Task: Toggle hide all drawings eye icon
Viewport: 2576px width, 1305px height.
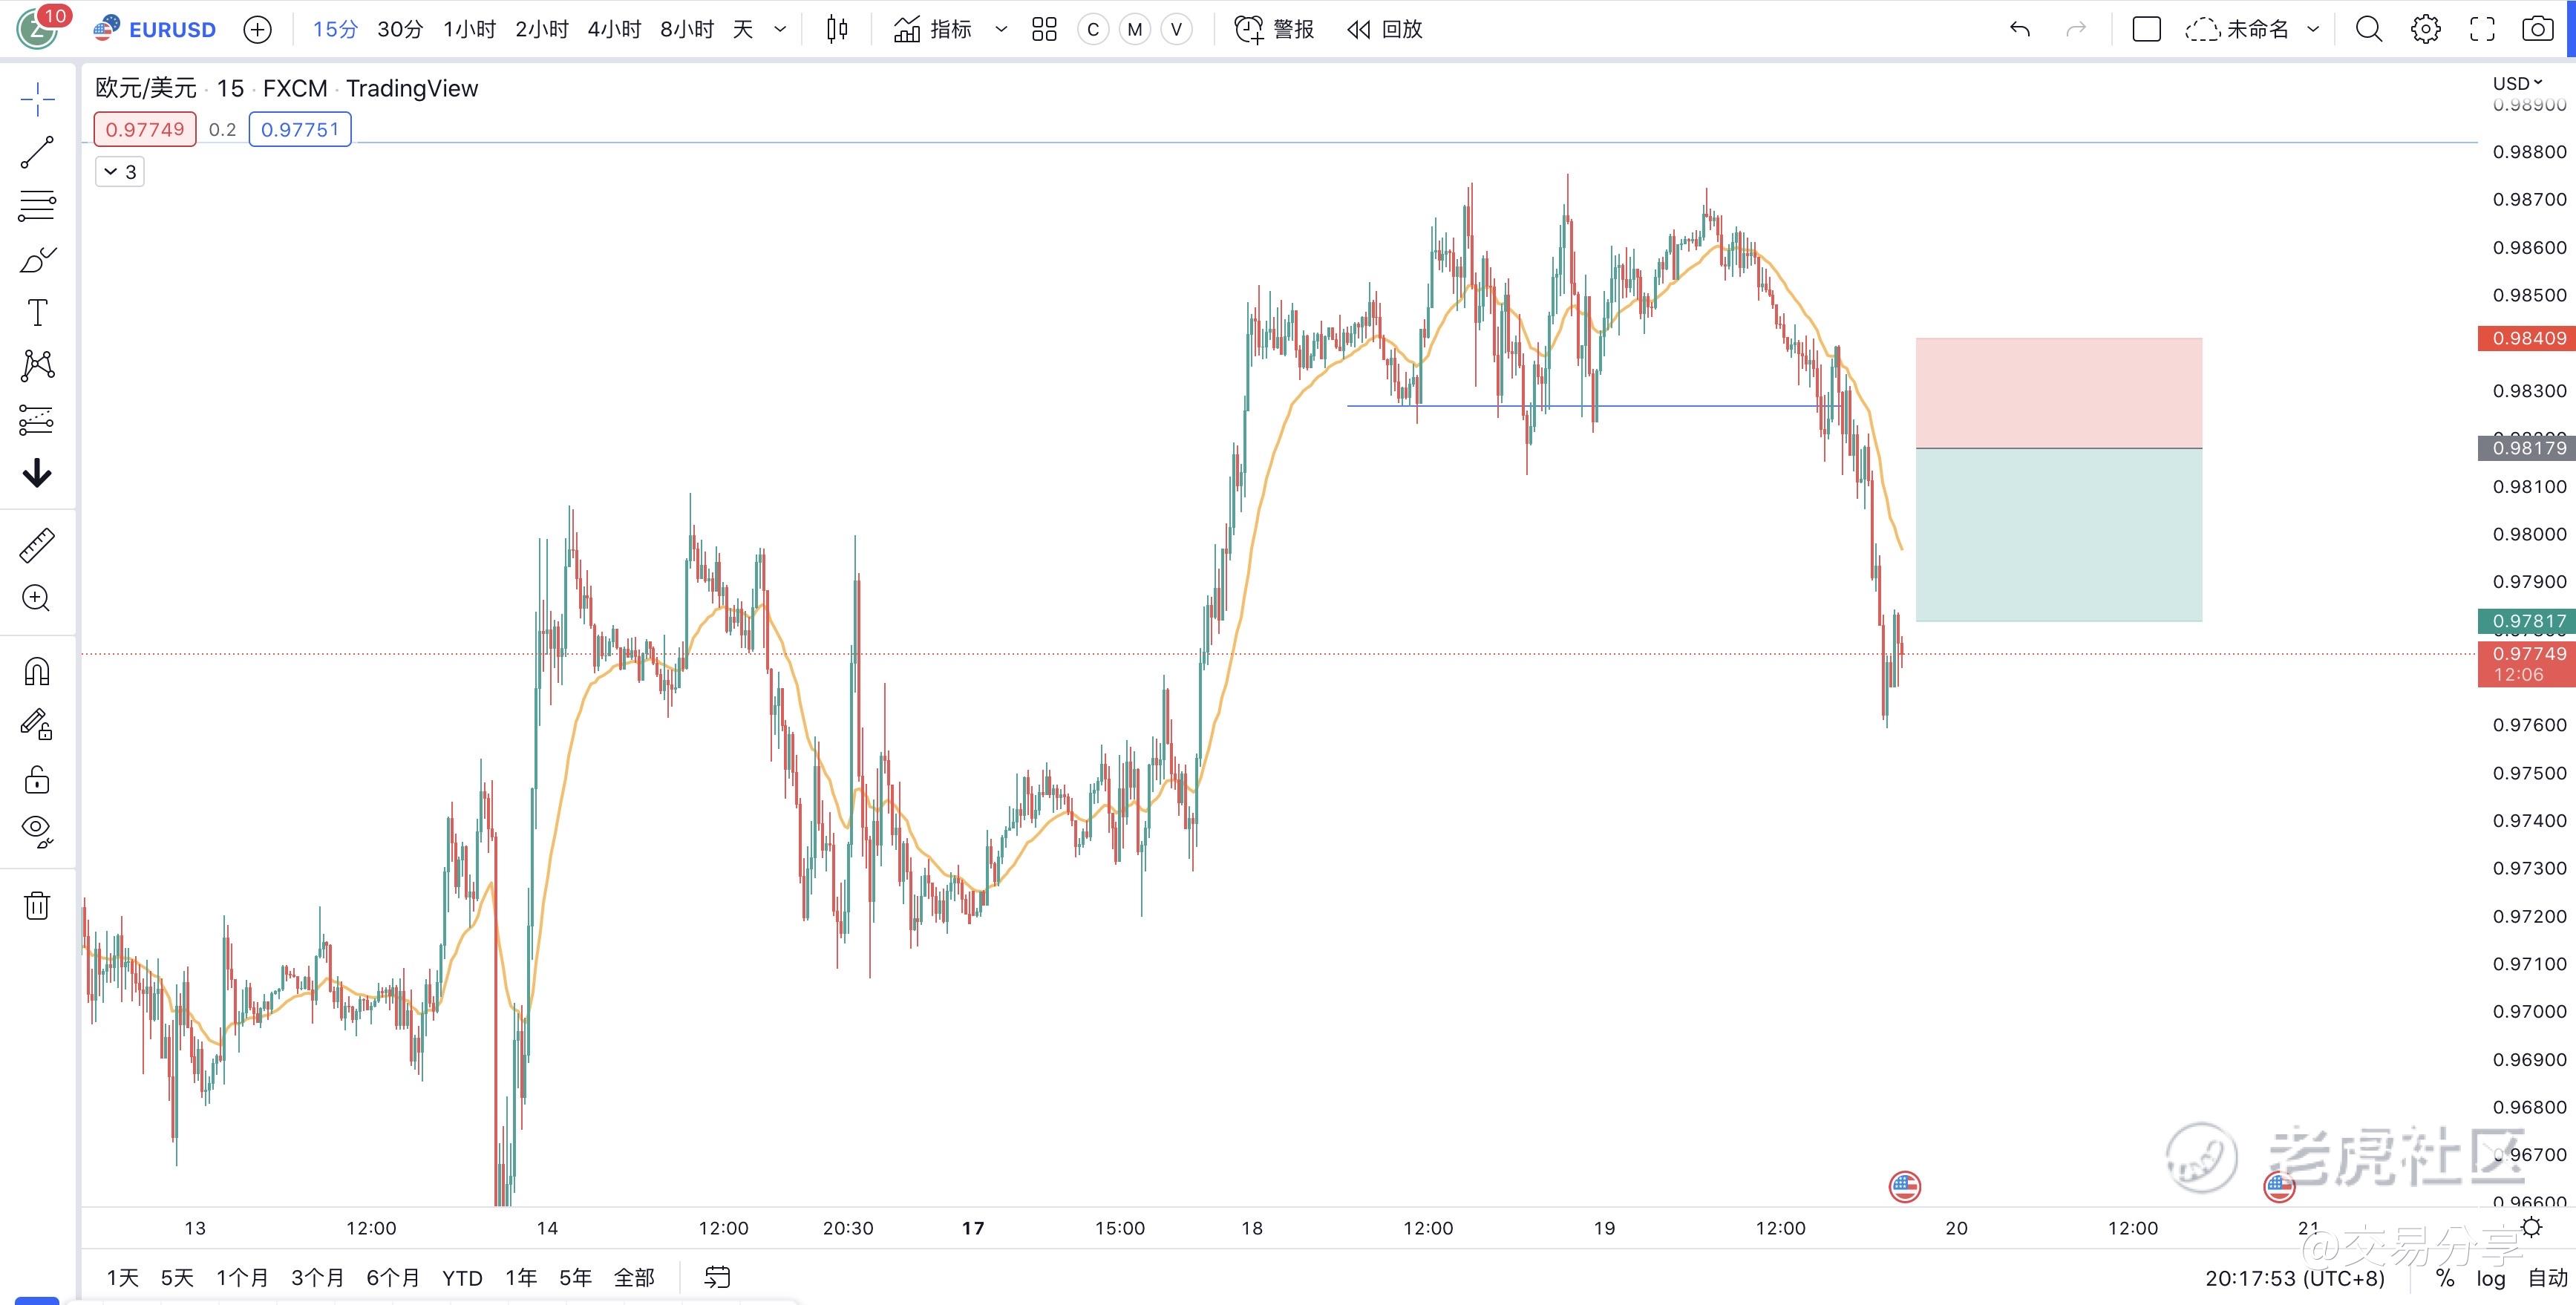Action: pyautogui.click(x=37, y=829)
